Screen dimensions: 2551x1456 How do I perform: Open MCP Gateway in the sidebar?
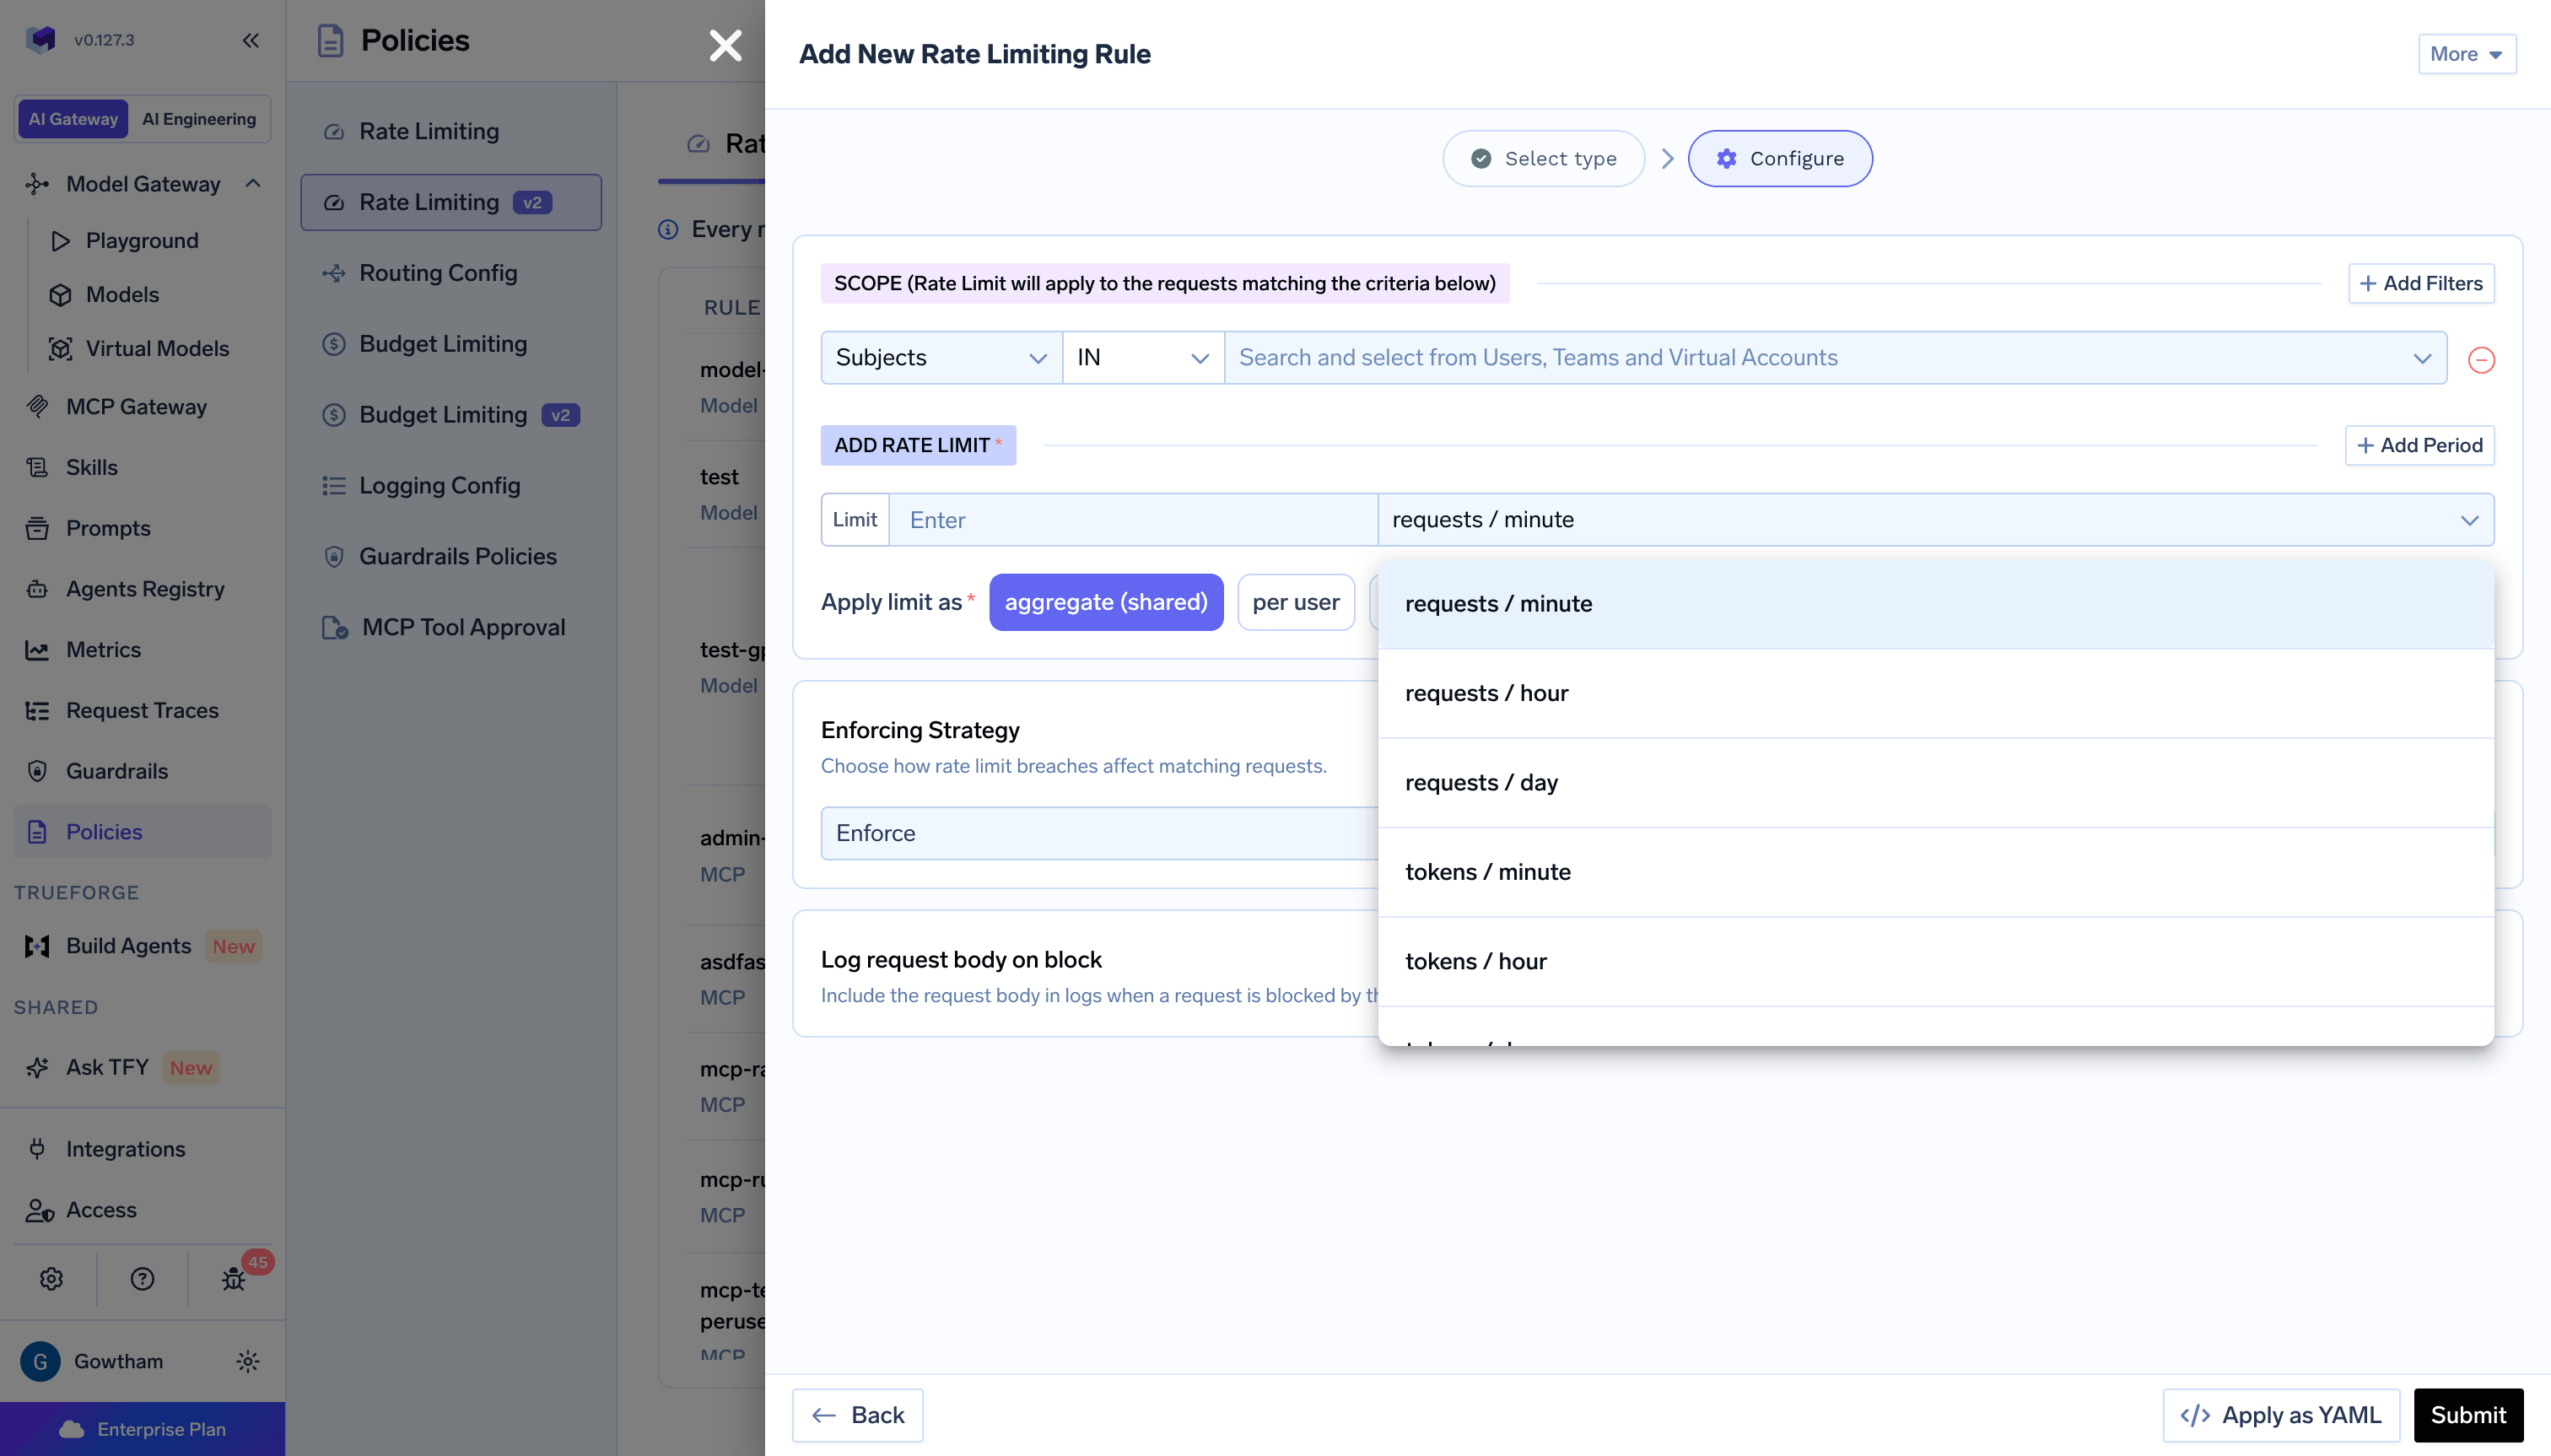[x=136, y=407]
